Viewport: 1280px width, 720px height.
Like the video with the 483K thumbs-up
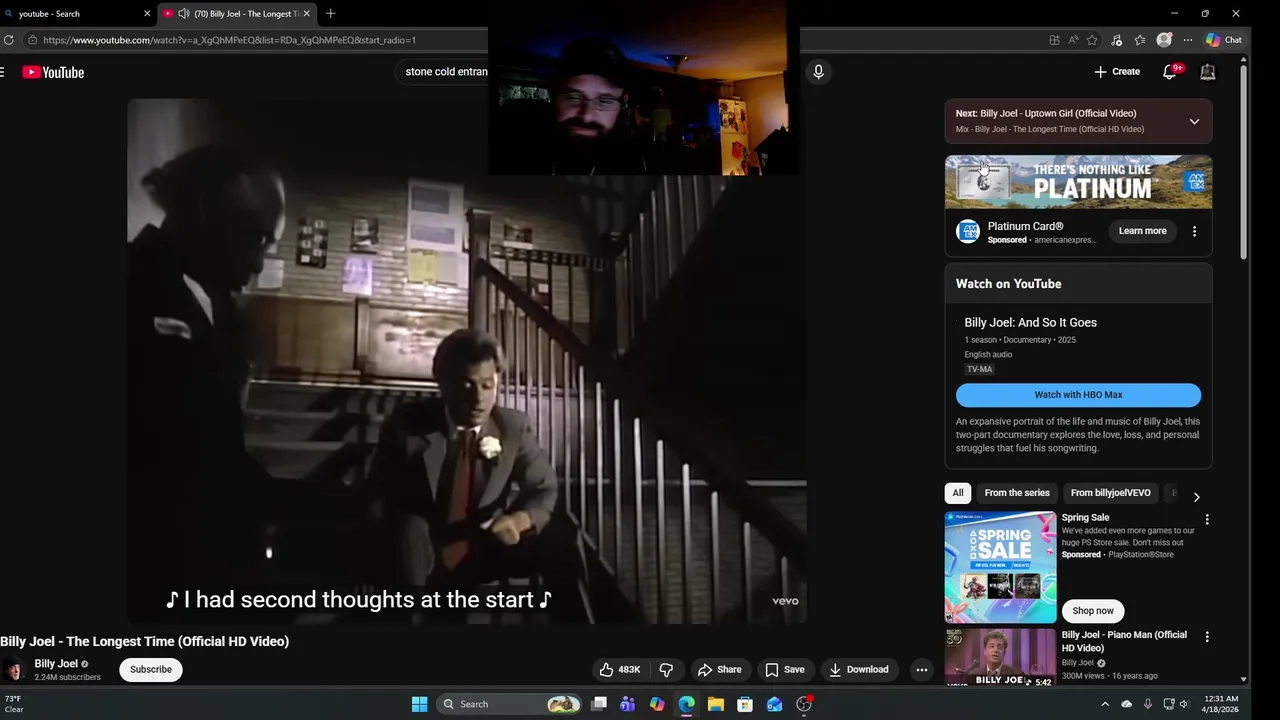619,670
